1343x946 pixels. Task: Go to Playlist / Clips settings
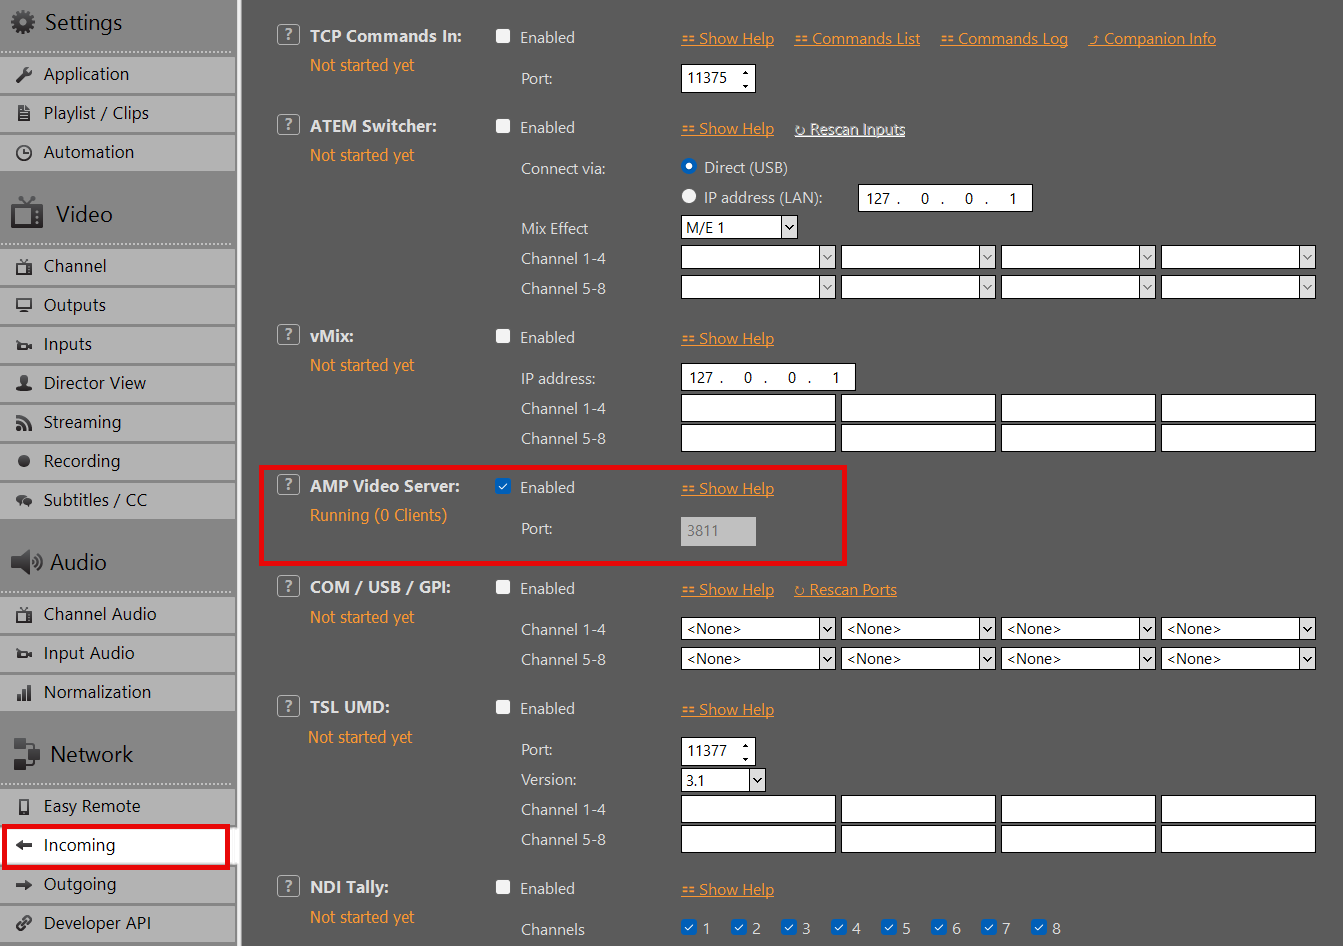click(118, 113)
